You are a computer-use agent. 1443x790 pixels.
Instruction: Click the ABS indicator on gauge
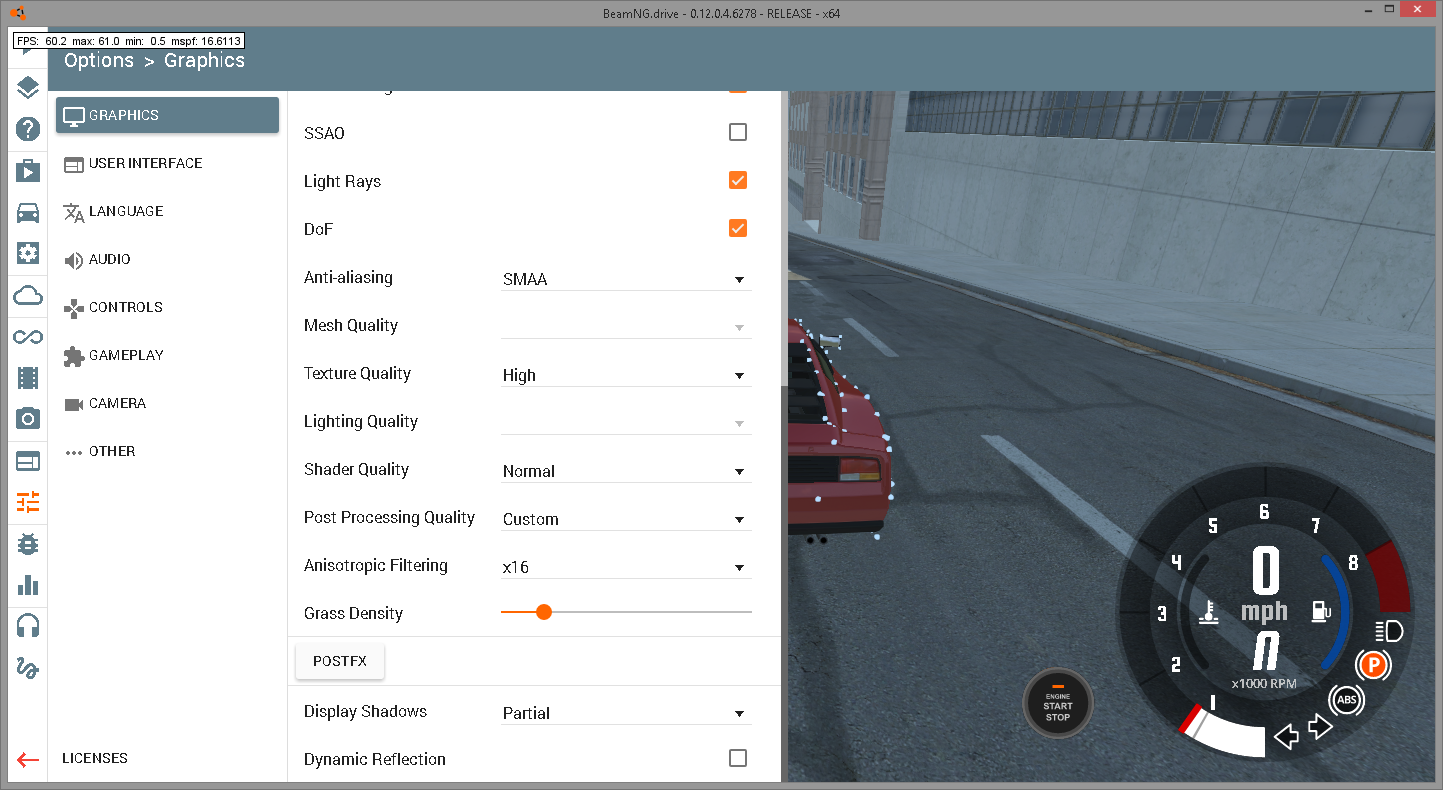click(x=1346, y=701)
